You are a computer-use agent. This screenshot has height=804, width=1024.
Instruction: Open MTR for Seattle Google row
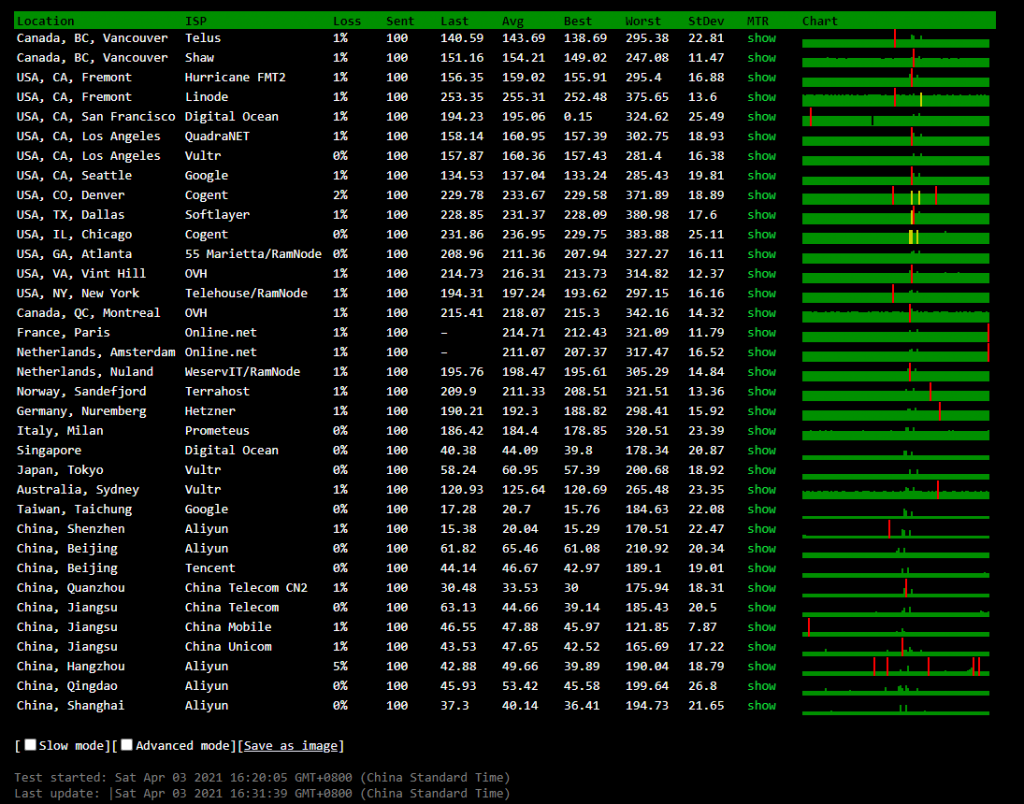coord(761,176)
